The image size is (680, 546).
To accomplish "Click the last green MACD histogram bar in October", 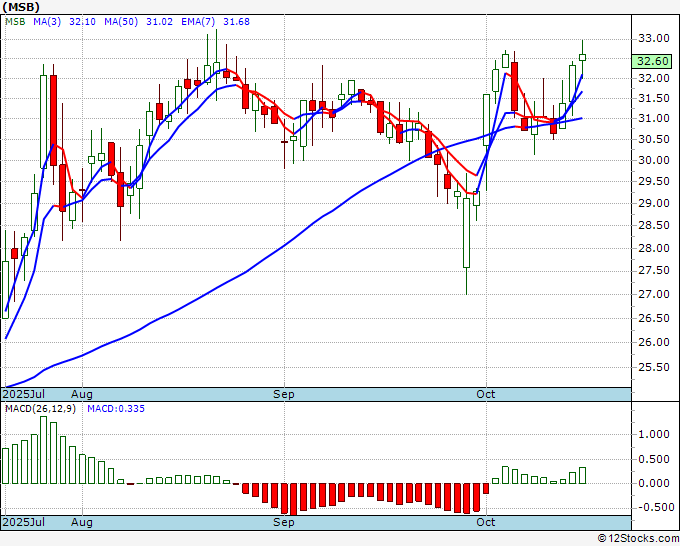I will [x=582, y=475].
